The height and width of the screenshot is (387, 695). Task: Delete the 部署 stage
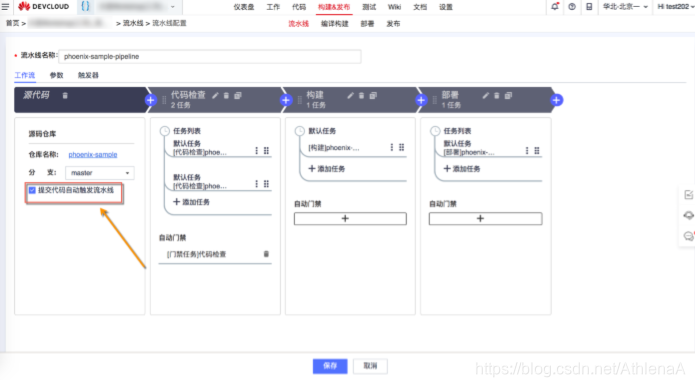coord(496,95)
